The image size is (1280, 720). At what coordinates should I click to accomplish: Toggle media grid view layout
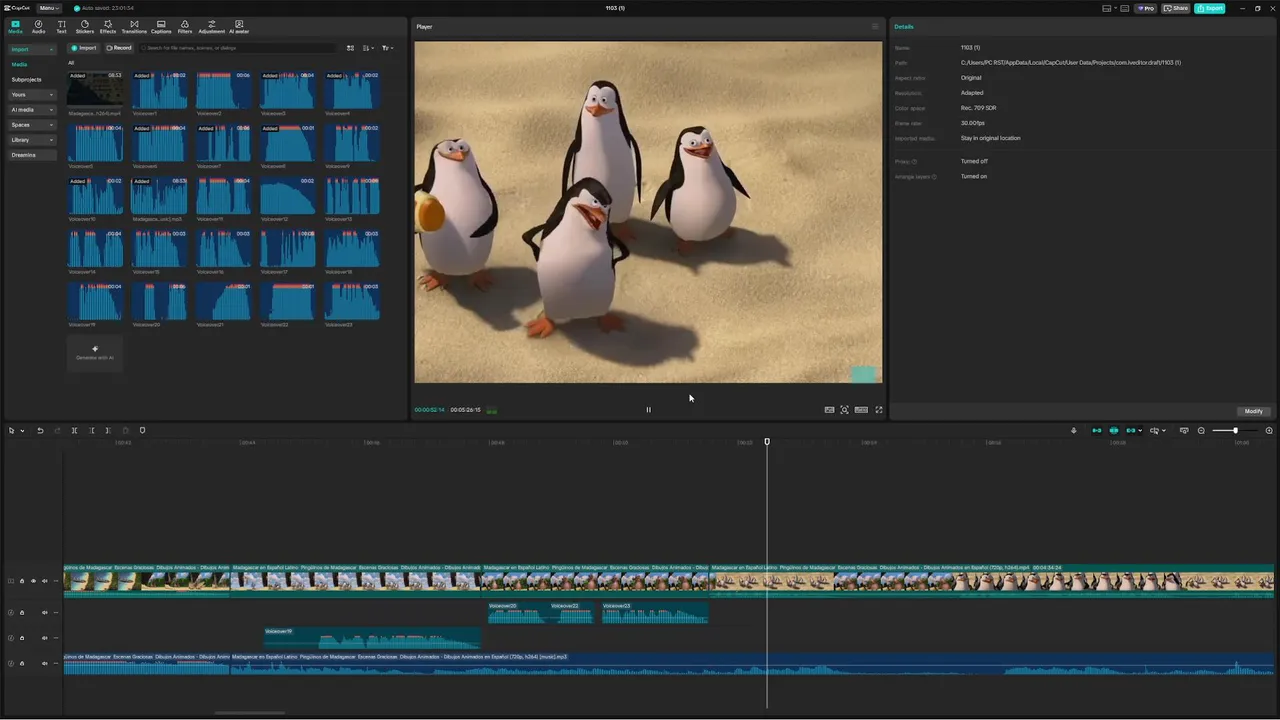[x=350, y=48]
